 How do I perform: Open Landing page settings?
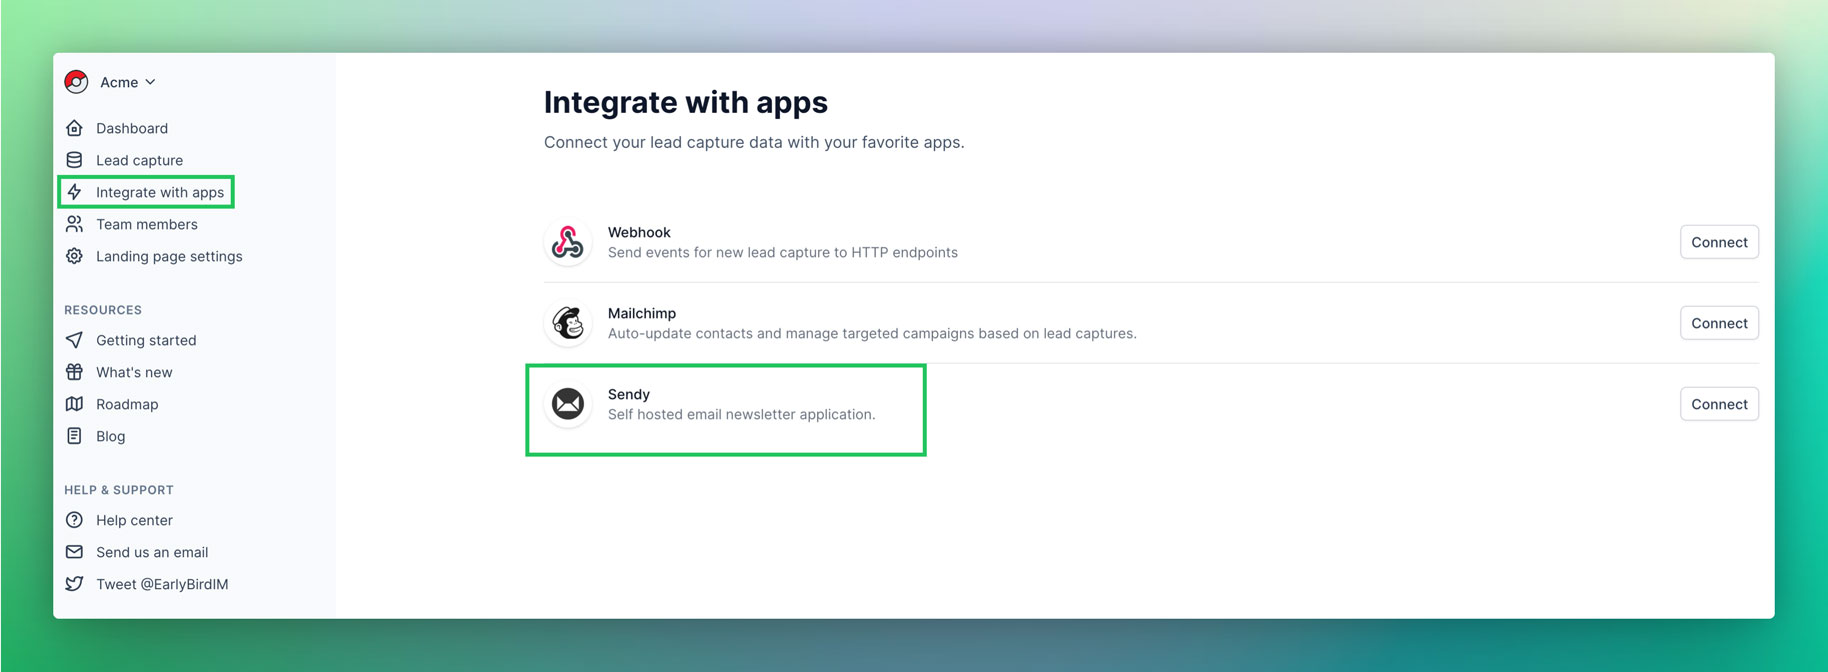click(169, 256)
